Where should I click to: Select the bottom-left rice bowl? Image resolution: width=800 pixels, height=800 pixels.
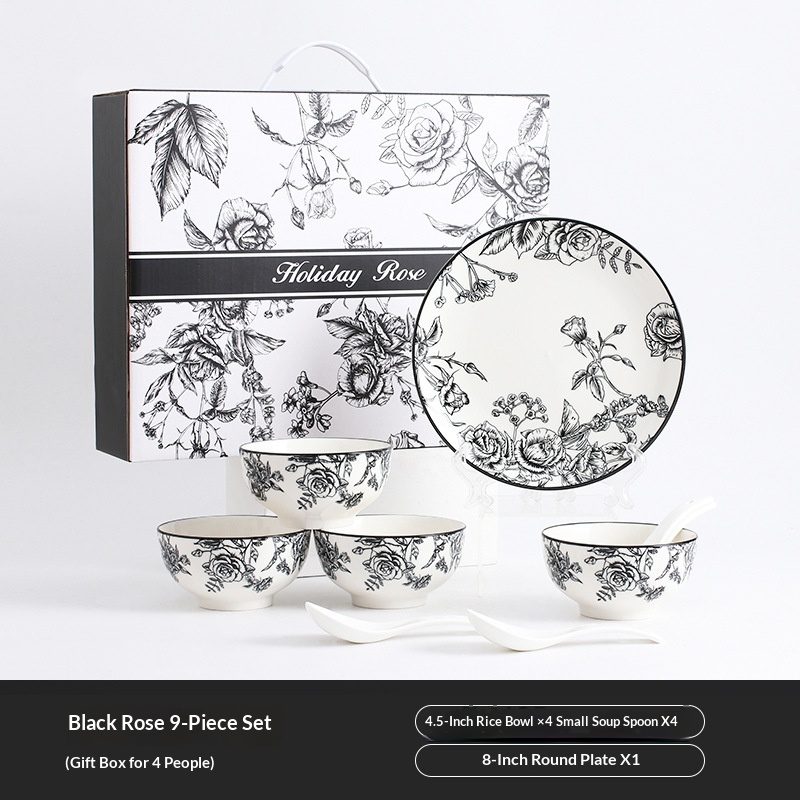[234, 562]
